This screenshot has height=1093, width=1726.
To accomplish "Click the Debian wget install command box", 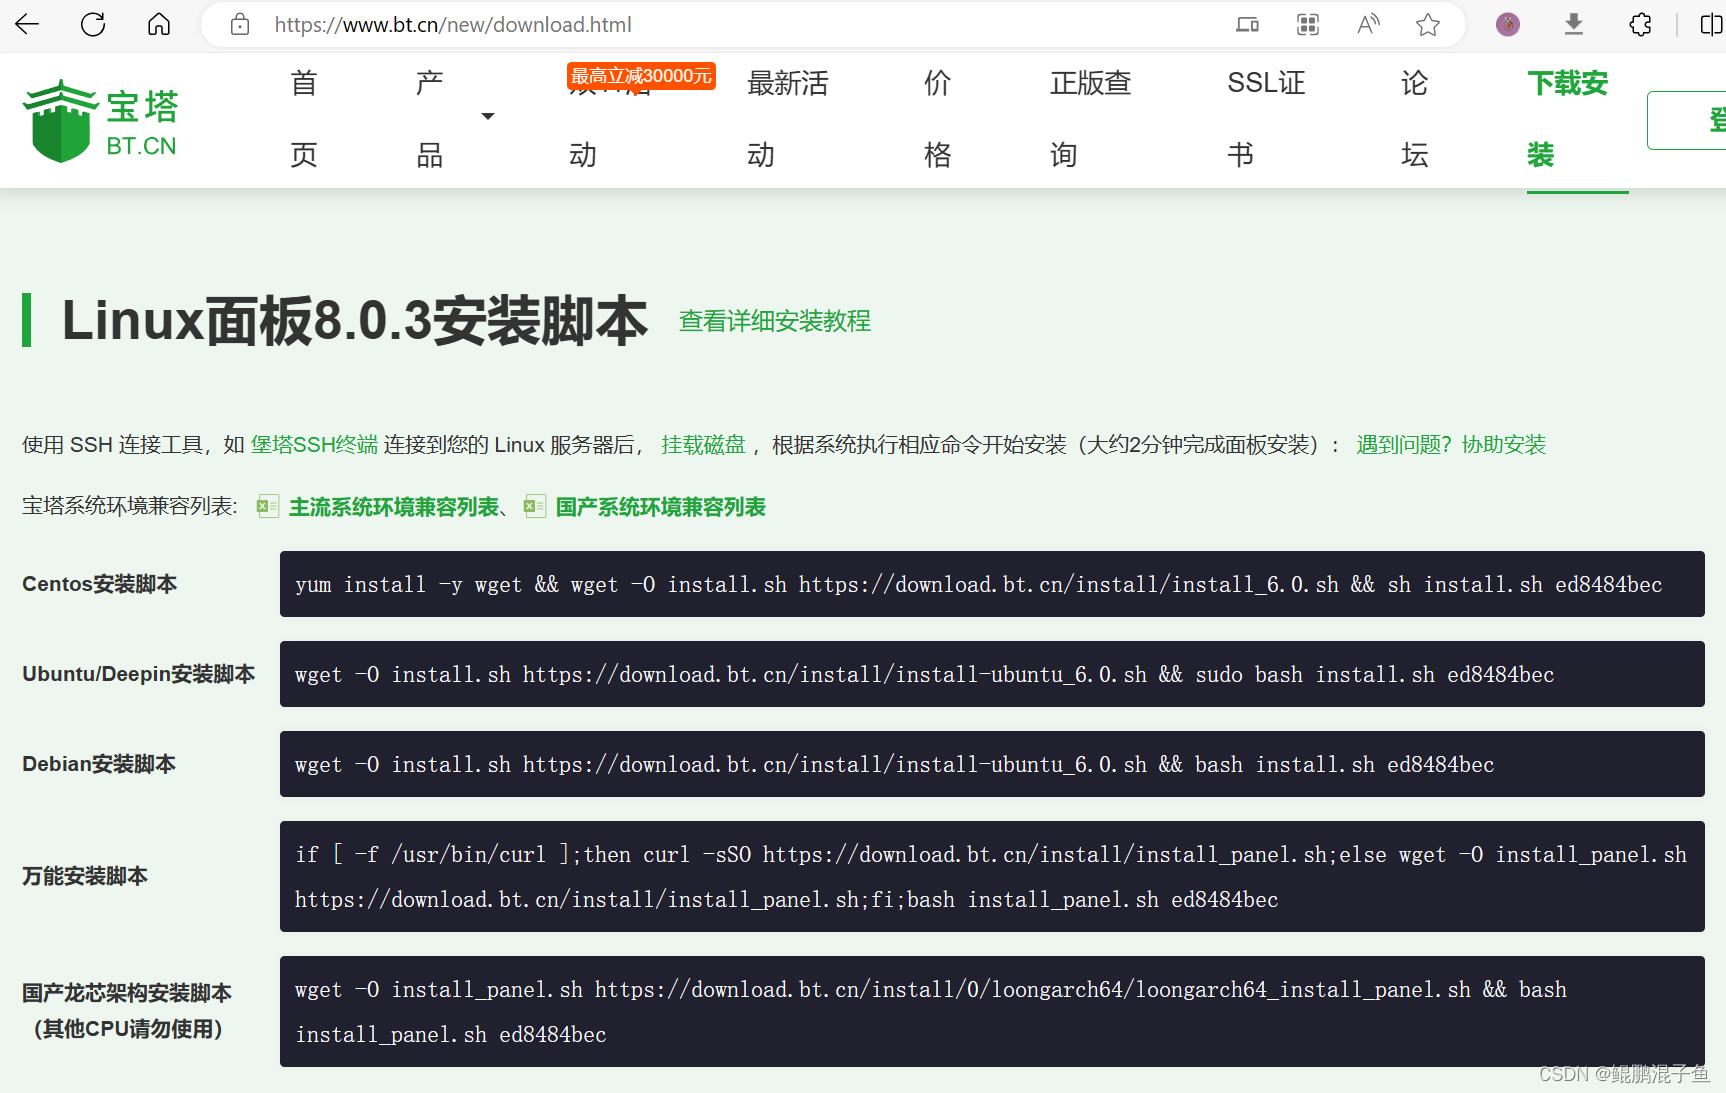I will pyautogui.click(x=992, y=764).
